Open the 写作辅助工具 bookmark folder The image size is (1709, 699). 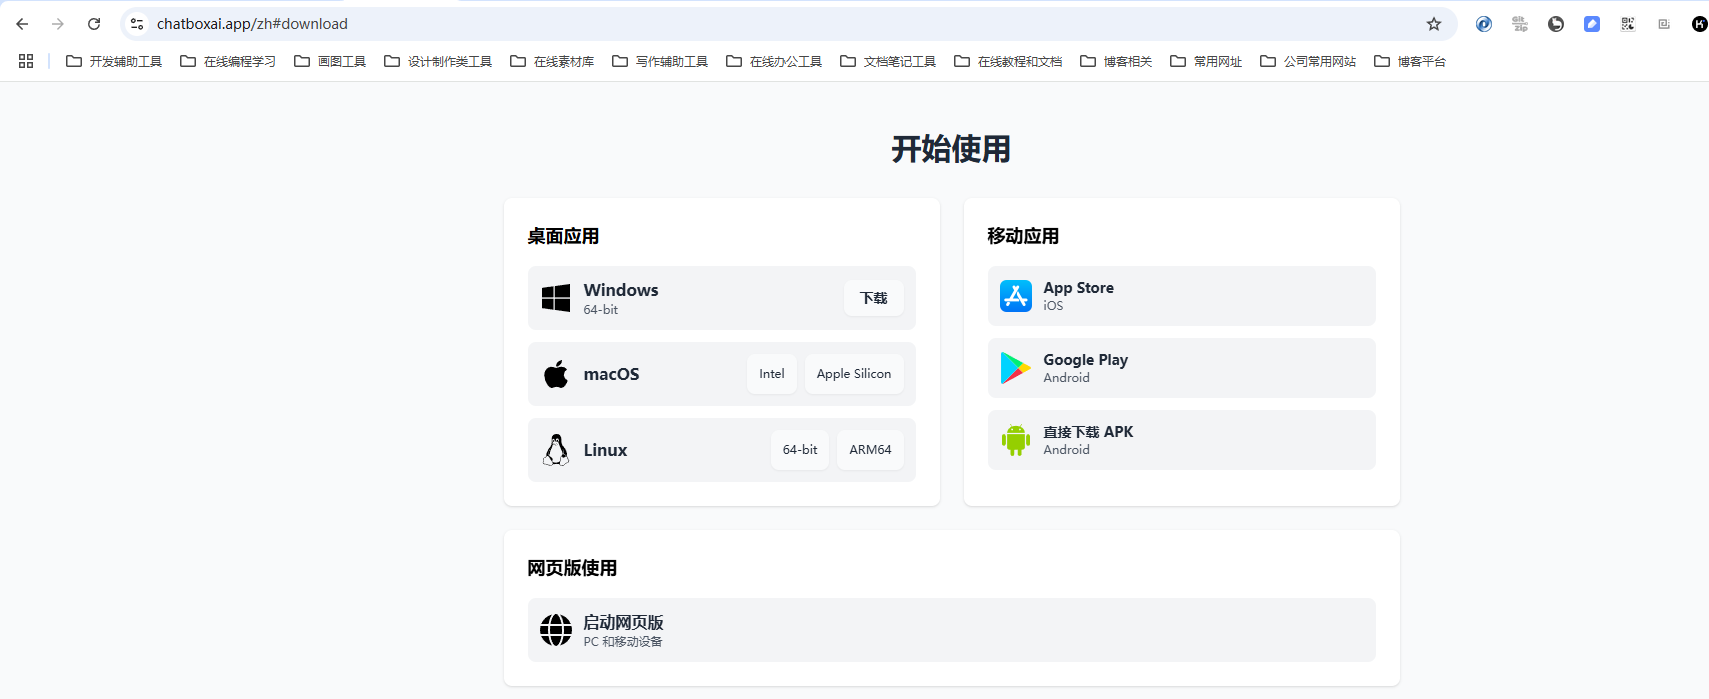(660, 61)
